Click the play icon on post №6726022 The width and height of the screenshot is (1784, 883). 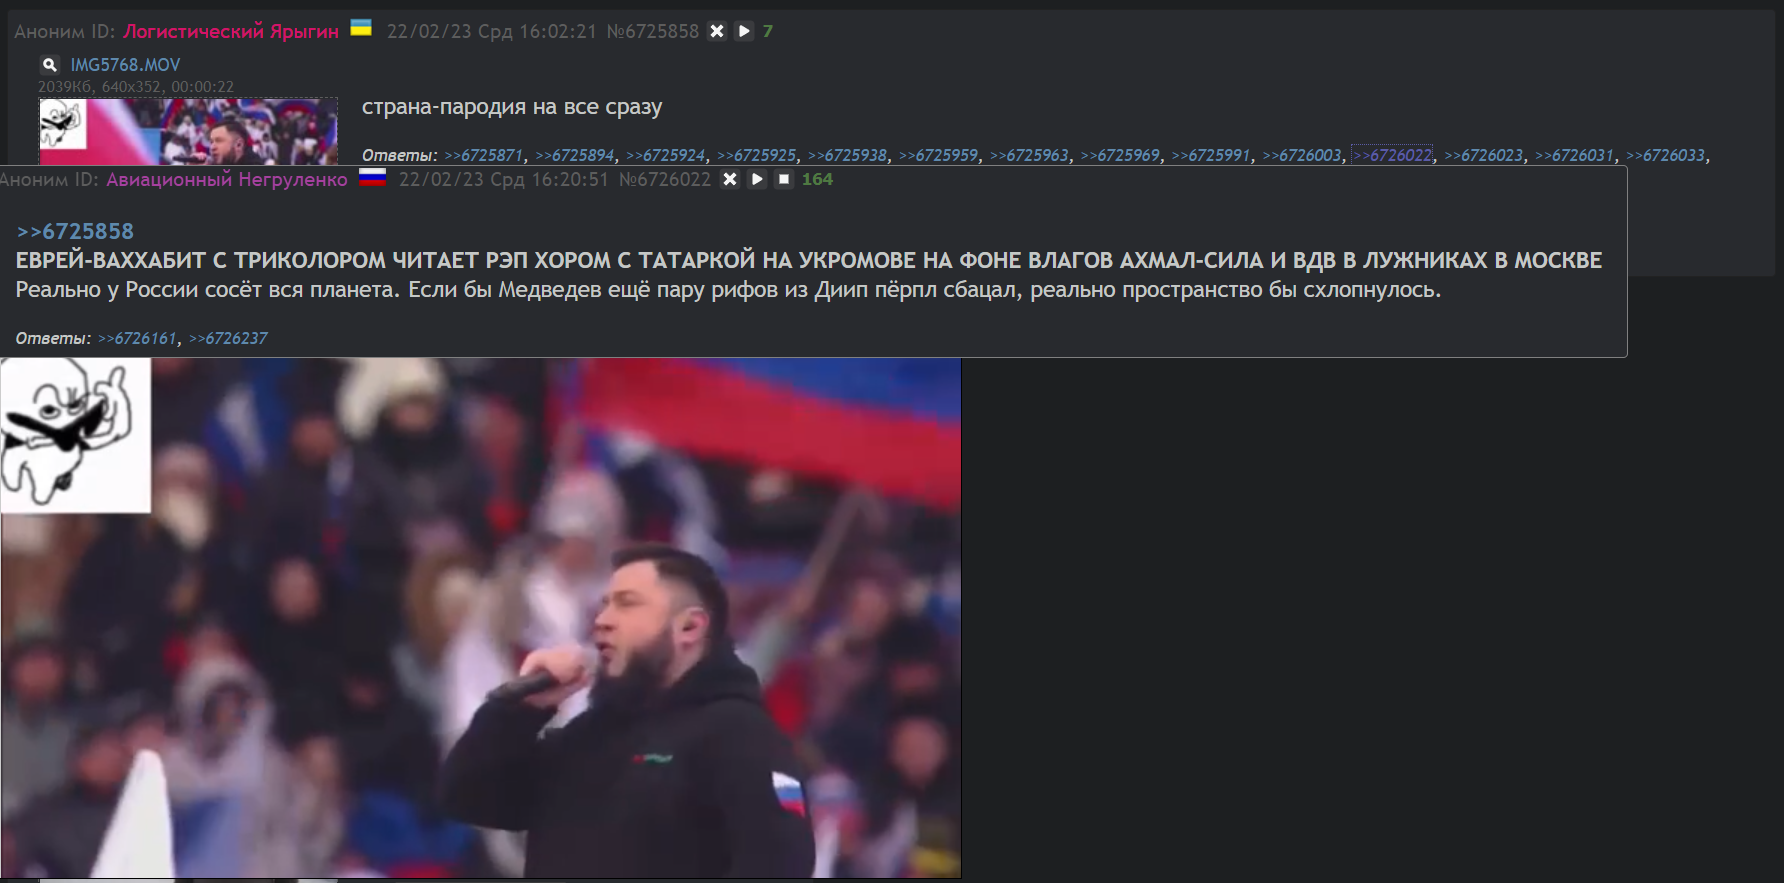tap(757, 179)
